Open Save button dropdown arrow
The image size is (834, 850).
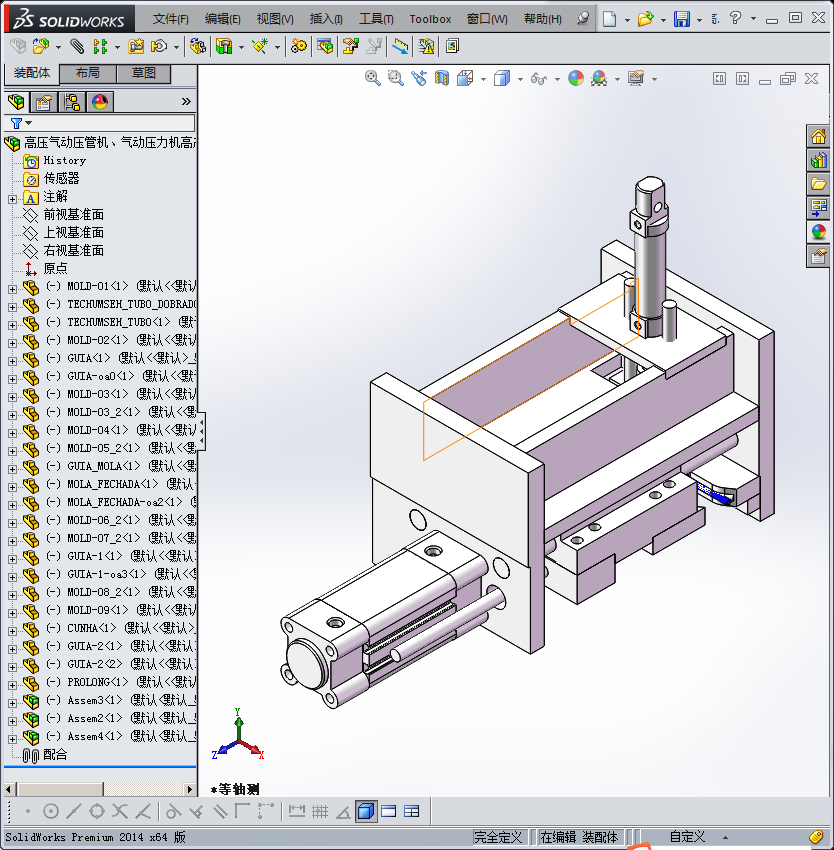[699, 20]
